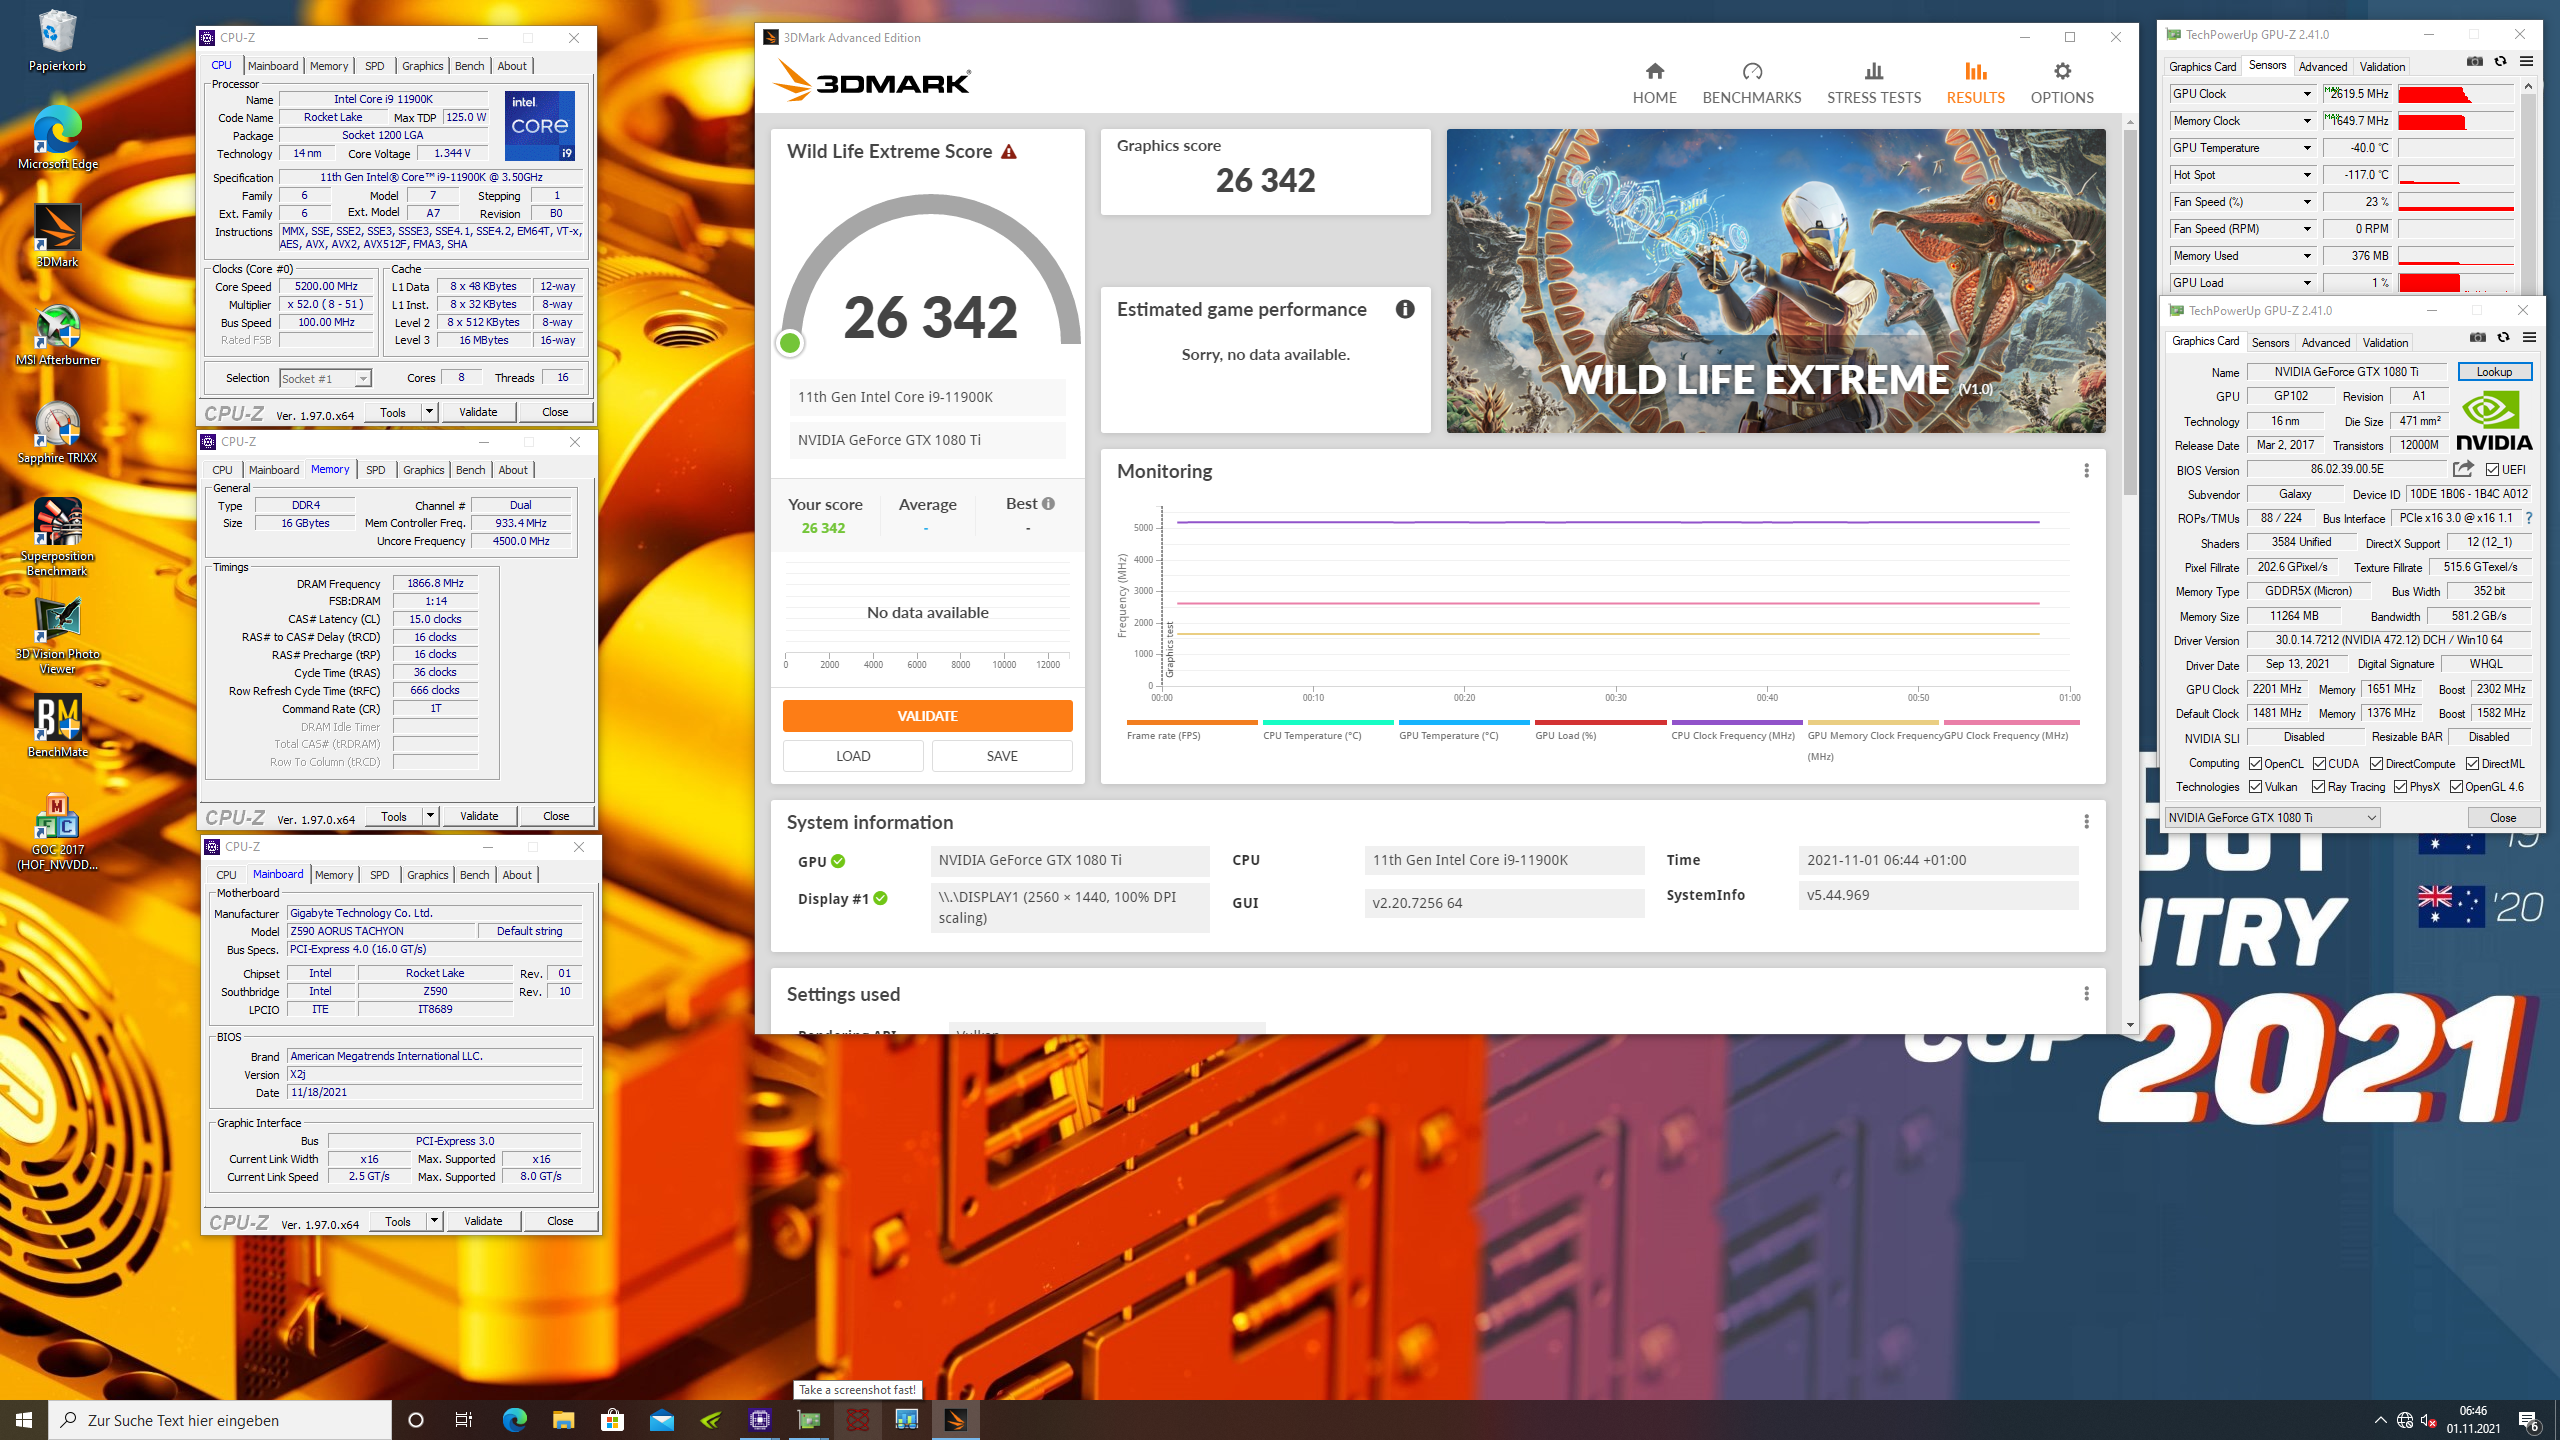Image resolution: width=2560 pixels, height=1440 pixels.
Task: Click the LOAD button in 3DMark
Action: [853, 756]
